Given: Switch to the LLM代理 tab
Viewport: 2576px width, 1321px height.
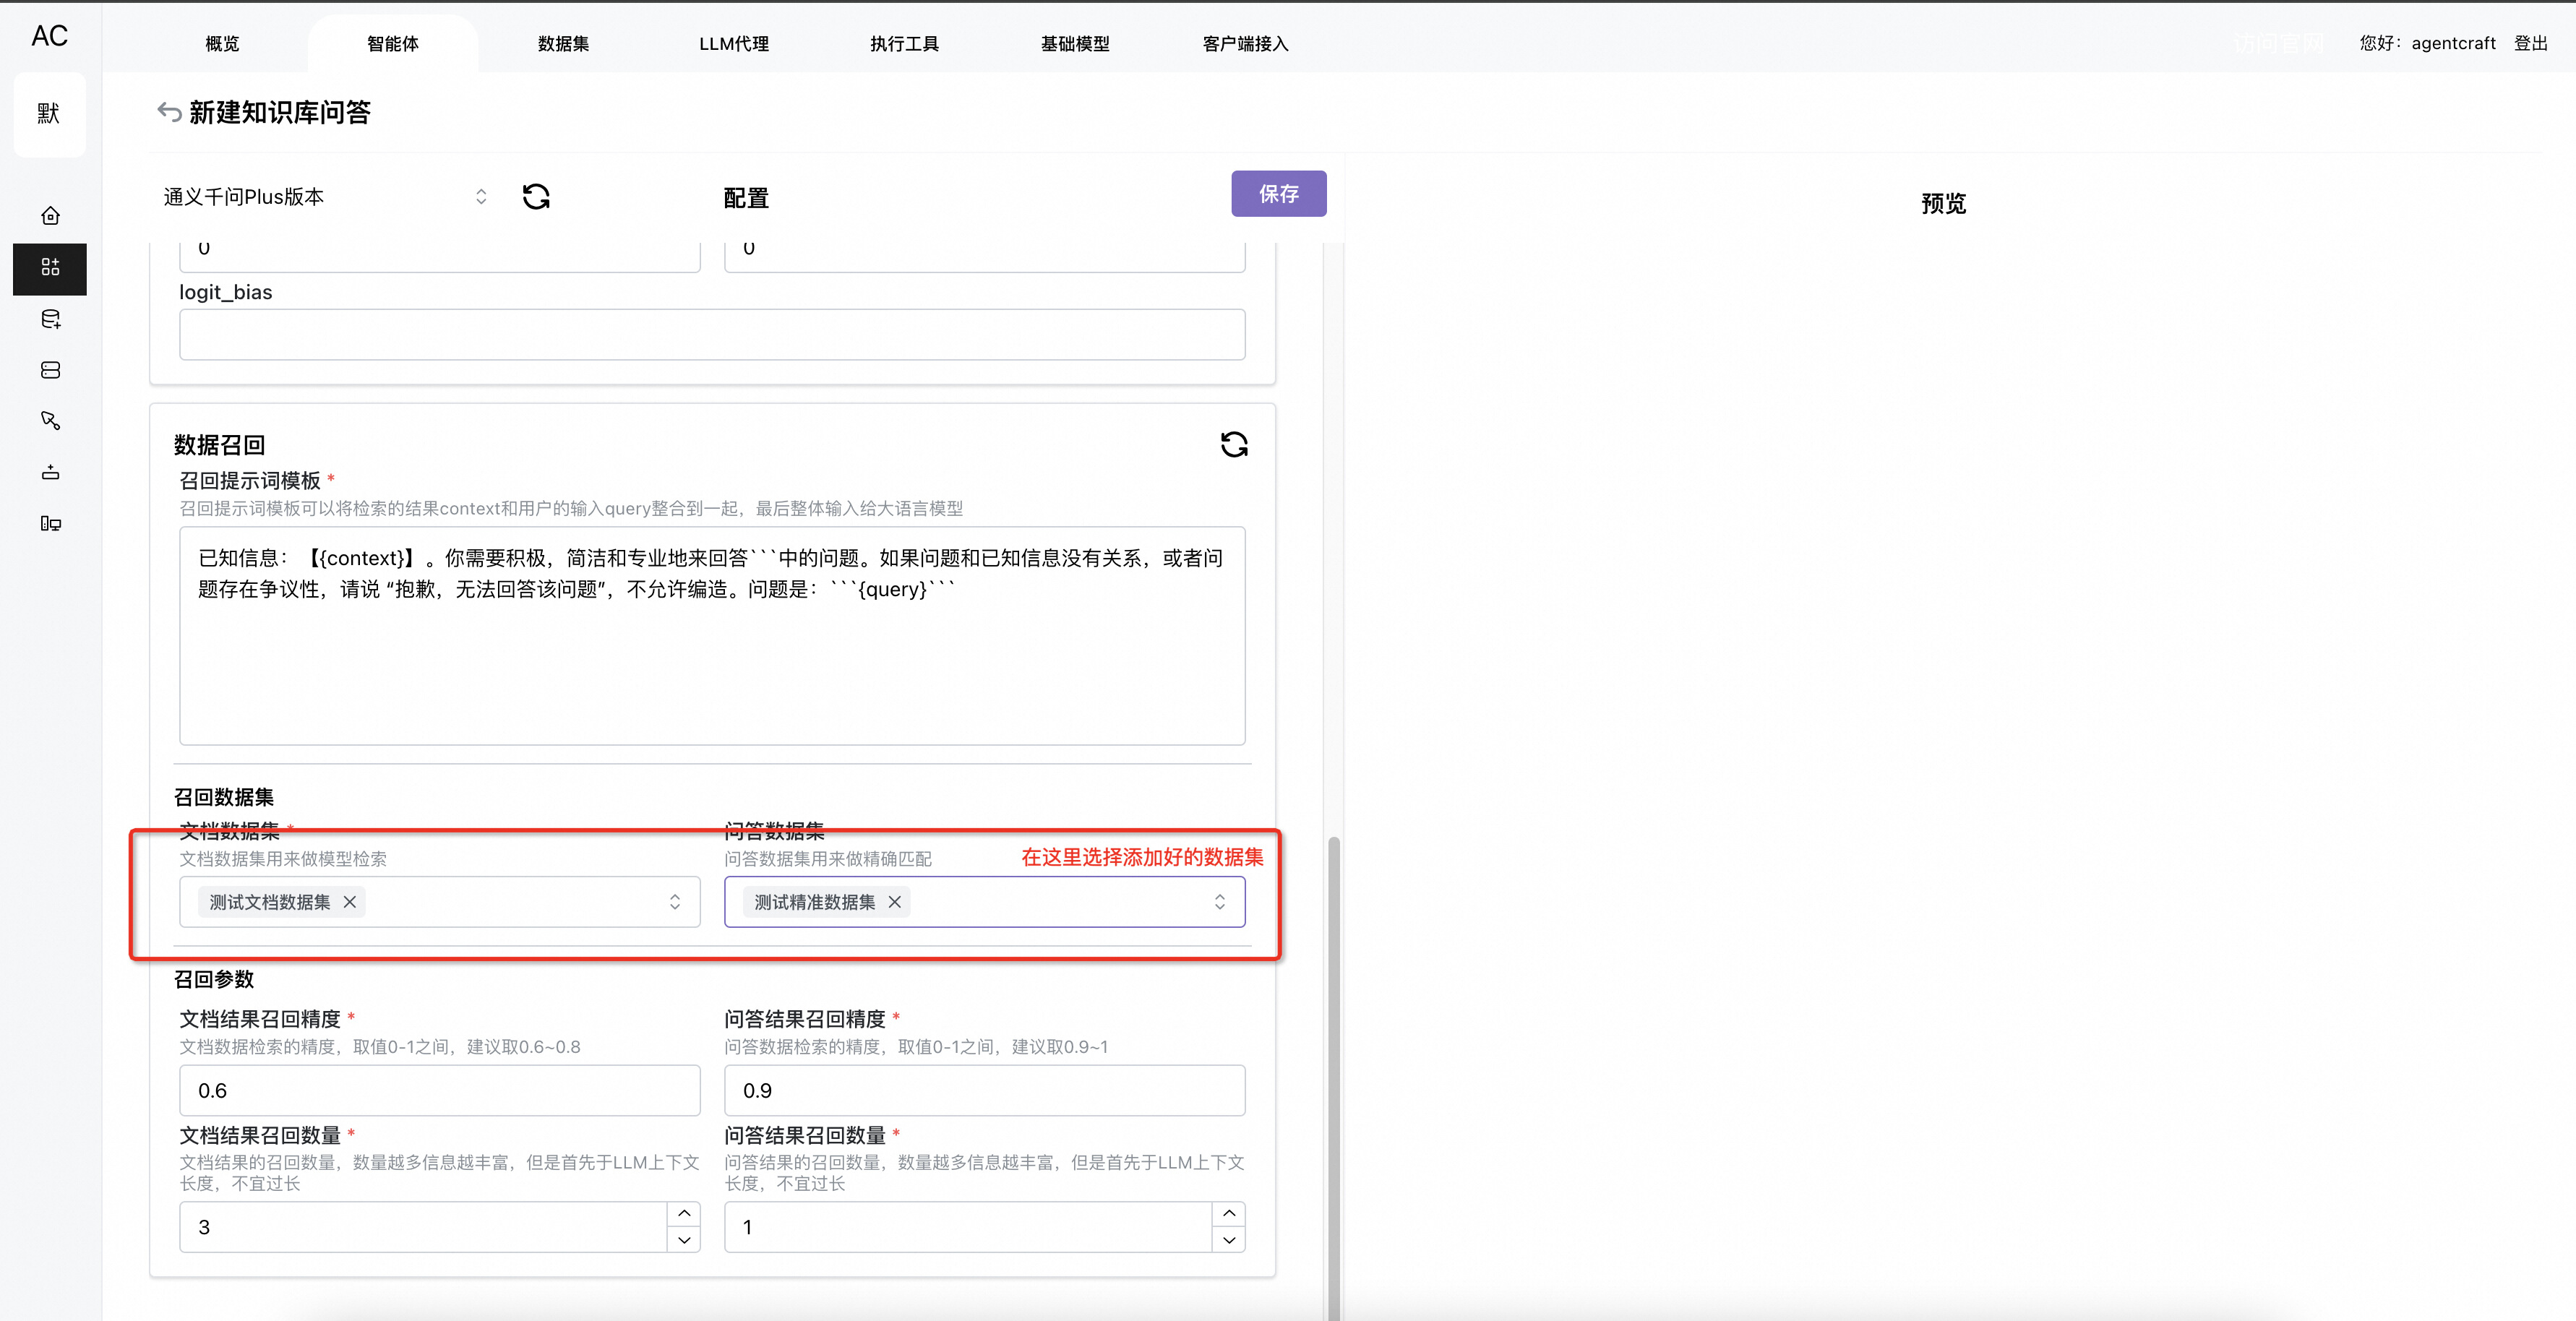Looking at the screenshot, I should pyautogui.click(x=734, y=44).
